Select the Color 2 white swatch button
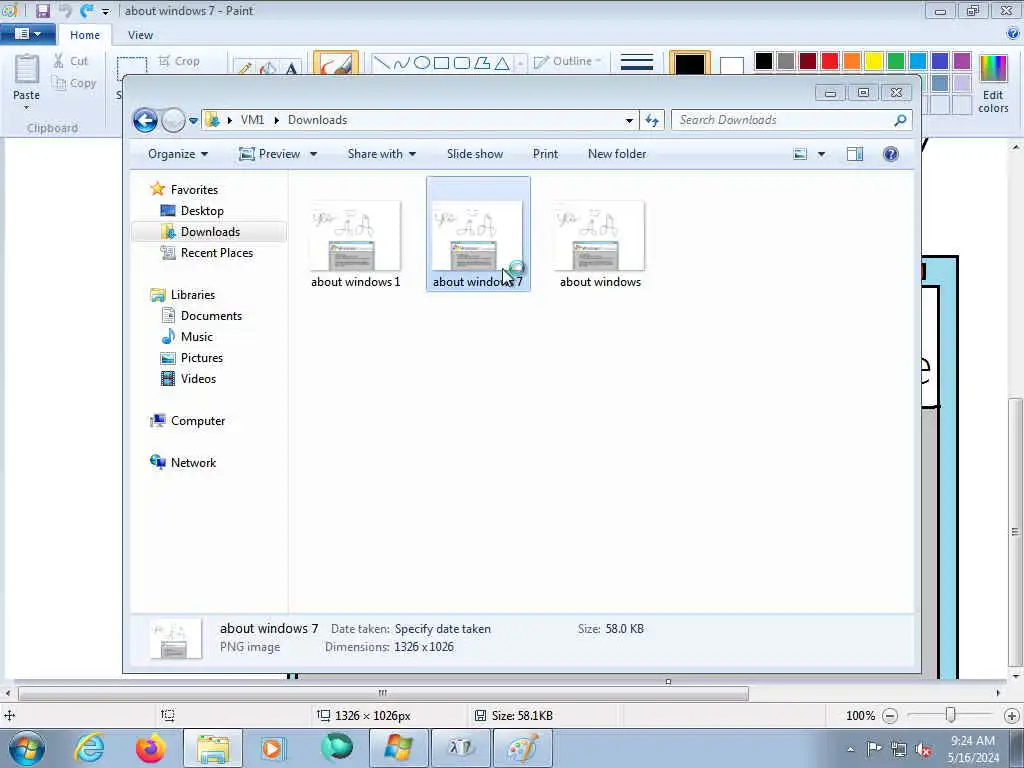 click(731, 64)
